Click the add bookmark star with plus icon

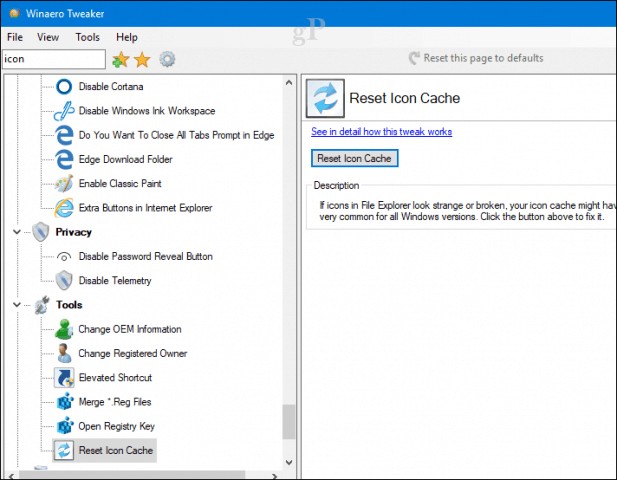121,60
